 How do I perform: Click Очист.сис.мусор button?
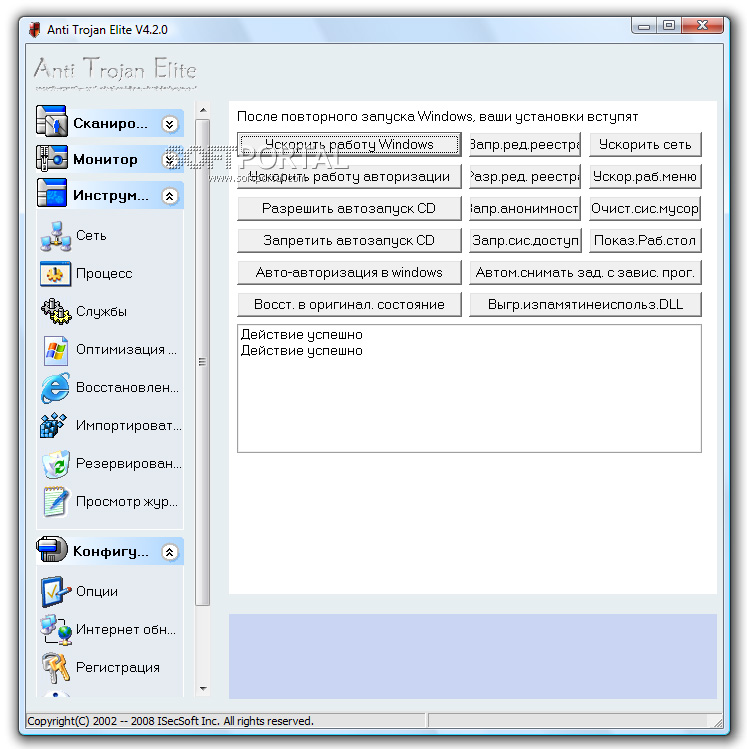(x=645, y=209)
